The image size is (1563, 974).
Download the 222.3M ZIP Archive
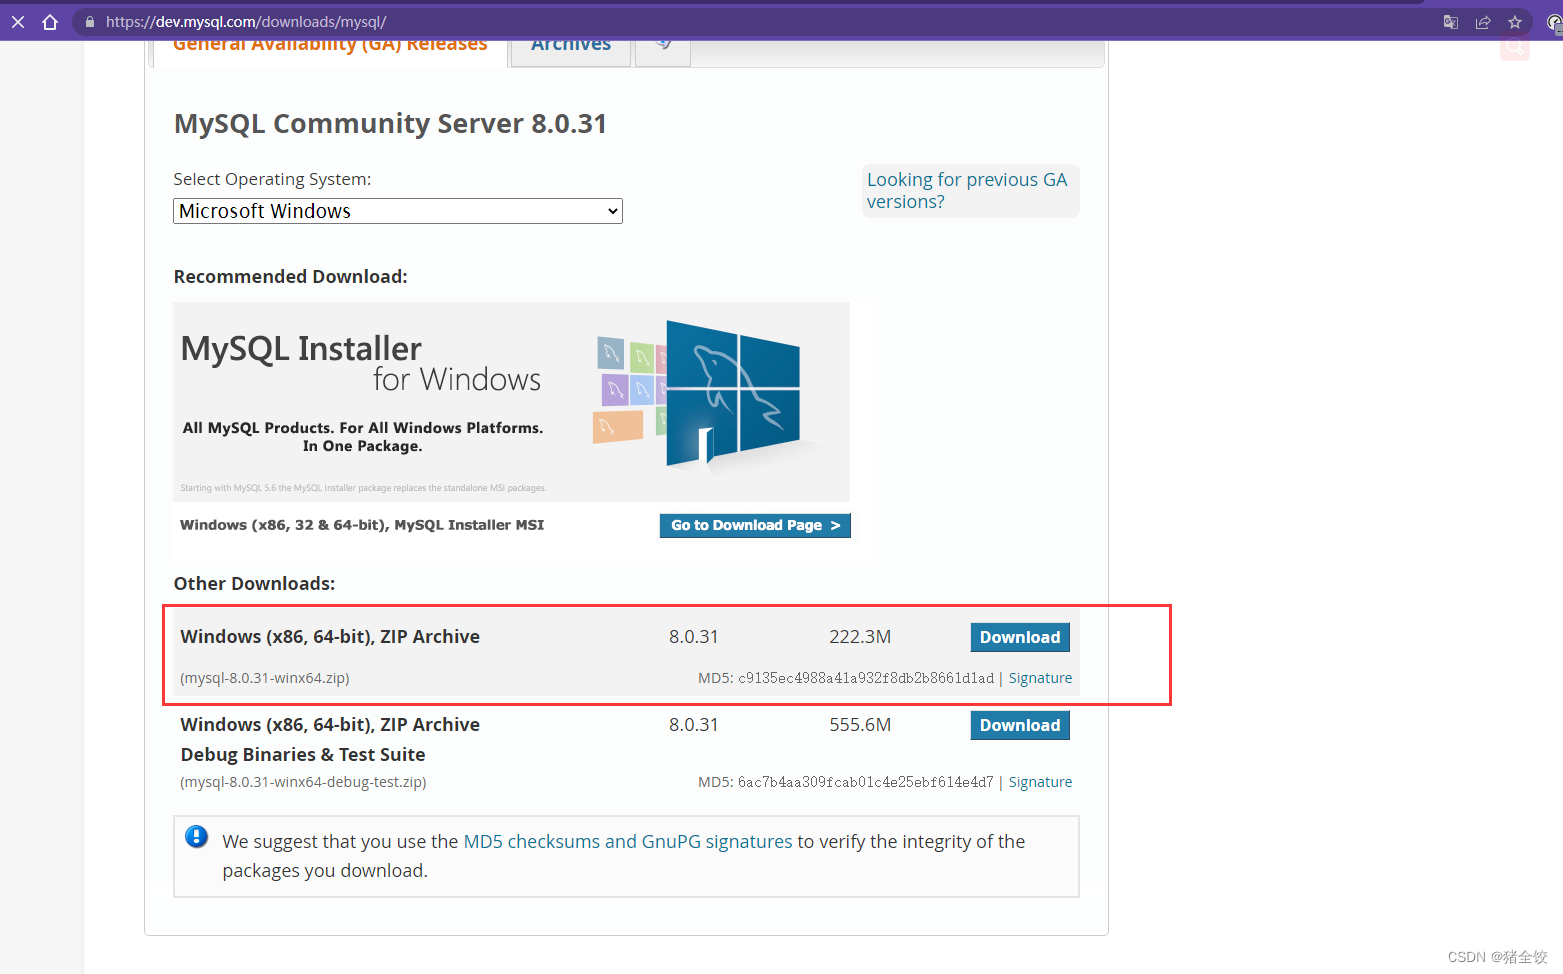click(x=1019, y=637)
